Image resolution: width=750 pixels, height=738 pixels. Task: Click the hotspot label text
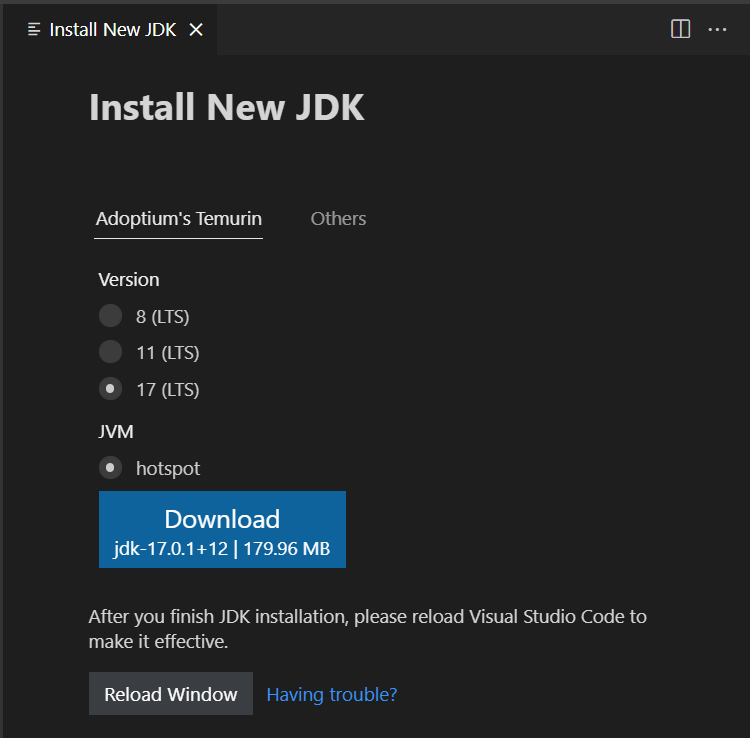pos(168,468)
